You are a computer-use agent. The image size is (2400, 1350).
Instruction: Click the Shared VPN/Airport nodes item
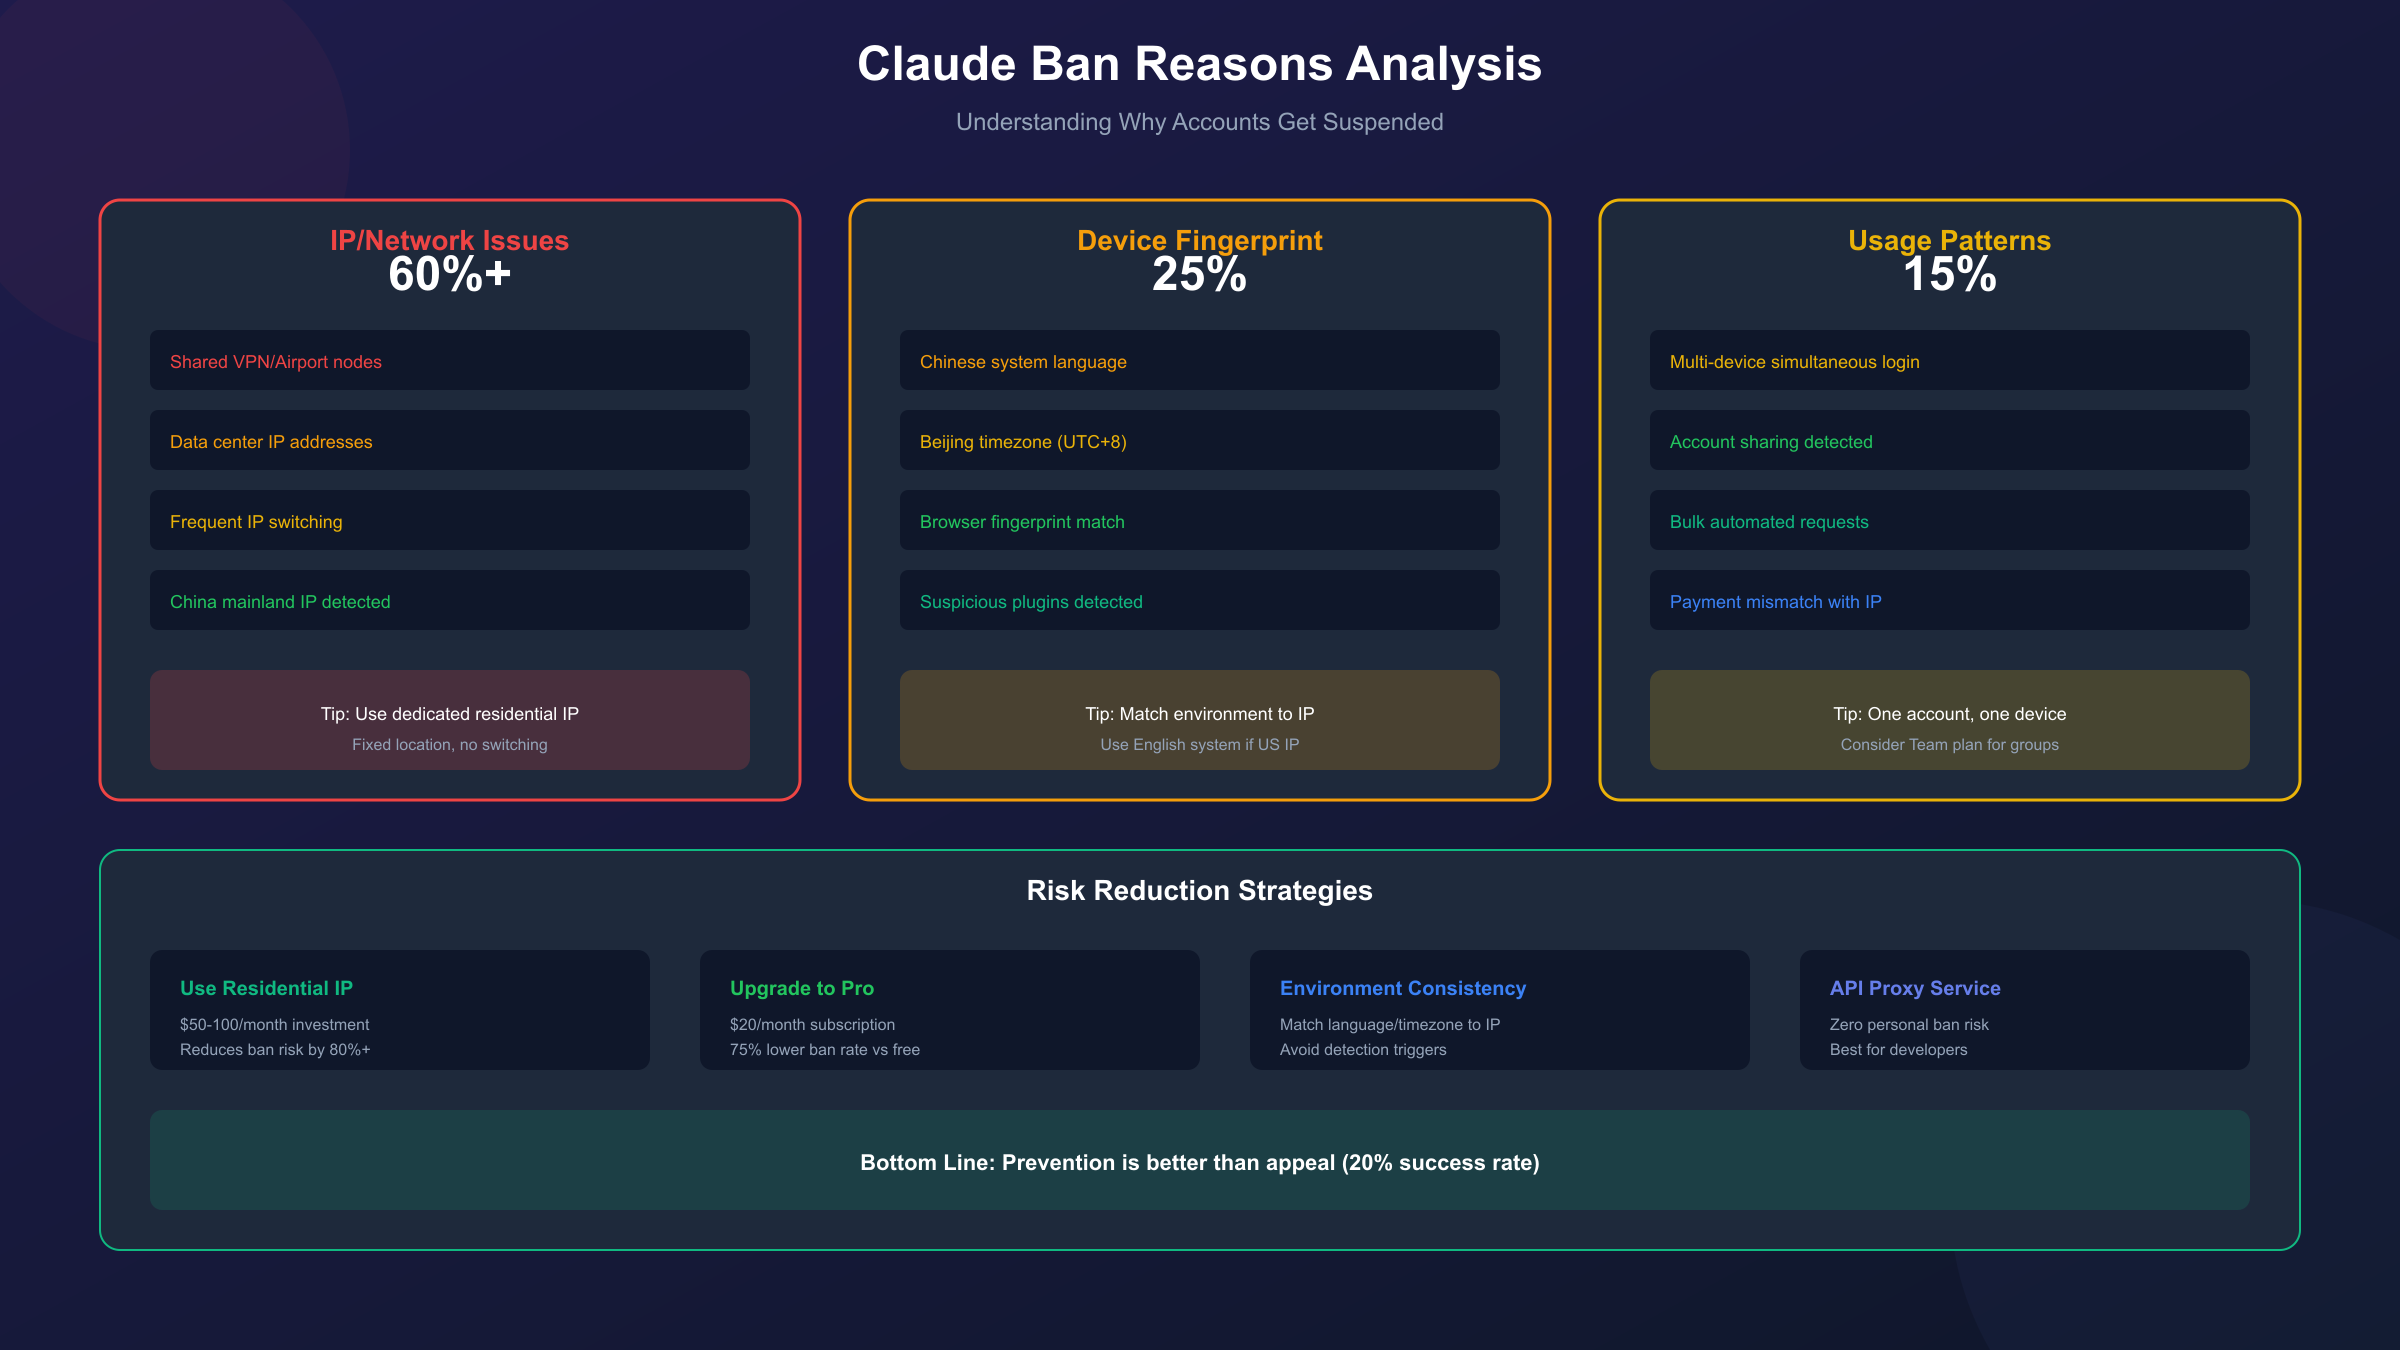point(449,361)
